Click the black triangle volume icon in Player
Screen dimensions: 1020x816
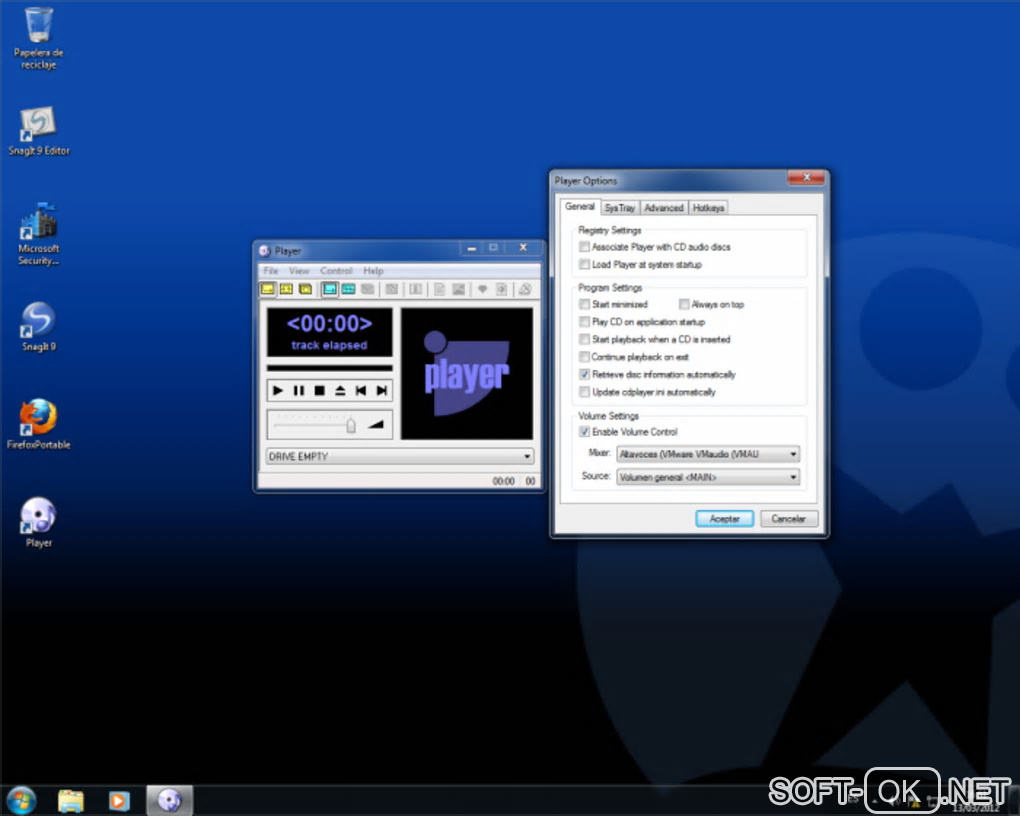tap(376, 425)
